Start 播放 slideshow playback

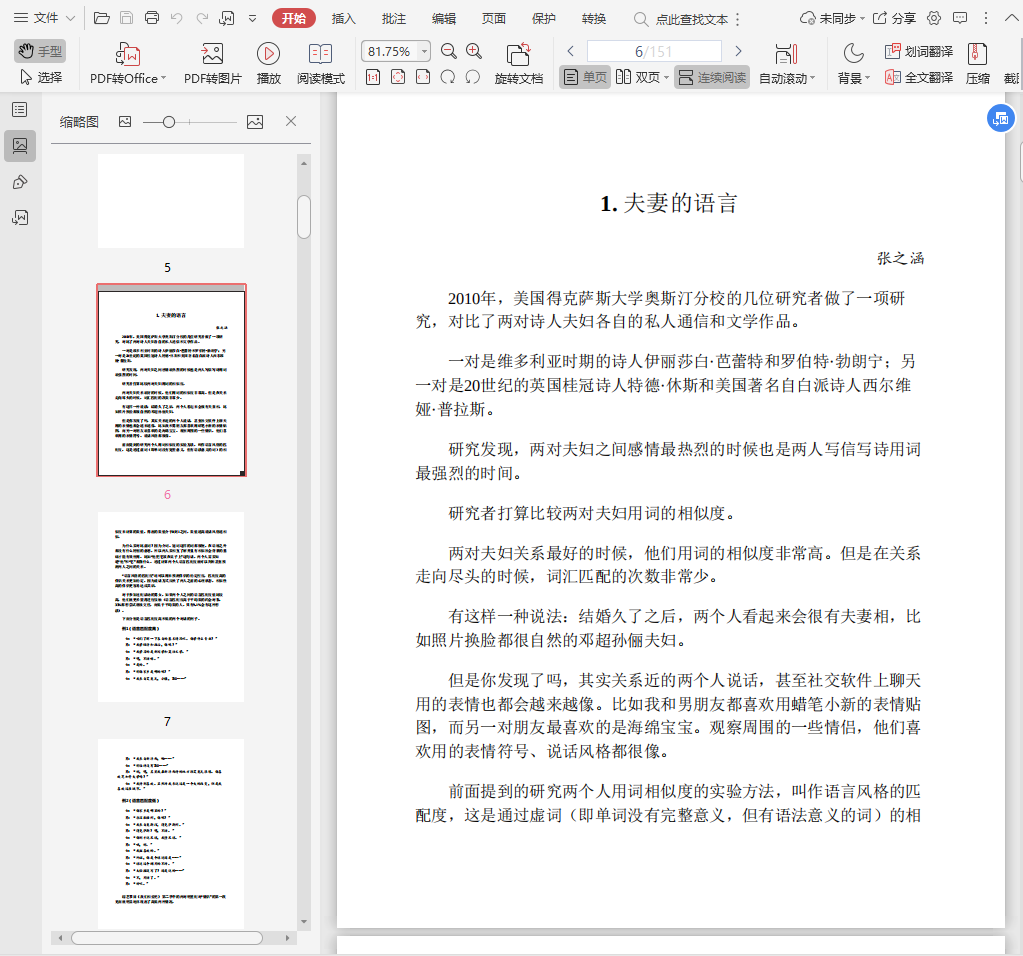click(268, 63)
